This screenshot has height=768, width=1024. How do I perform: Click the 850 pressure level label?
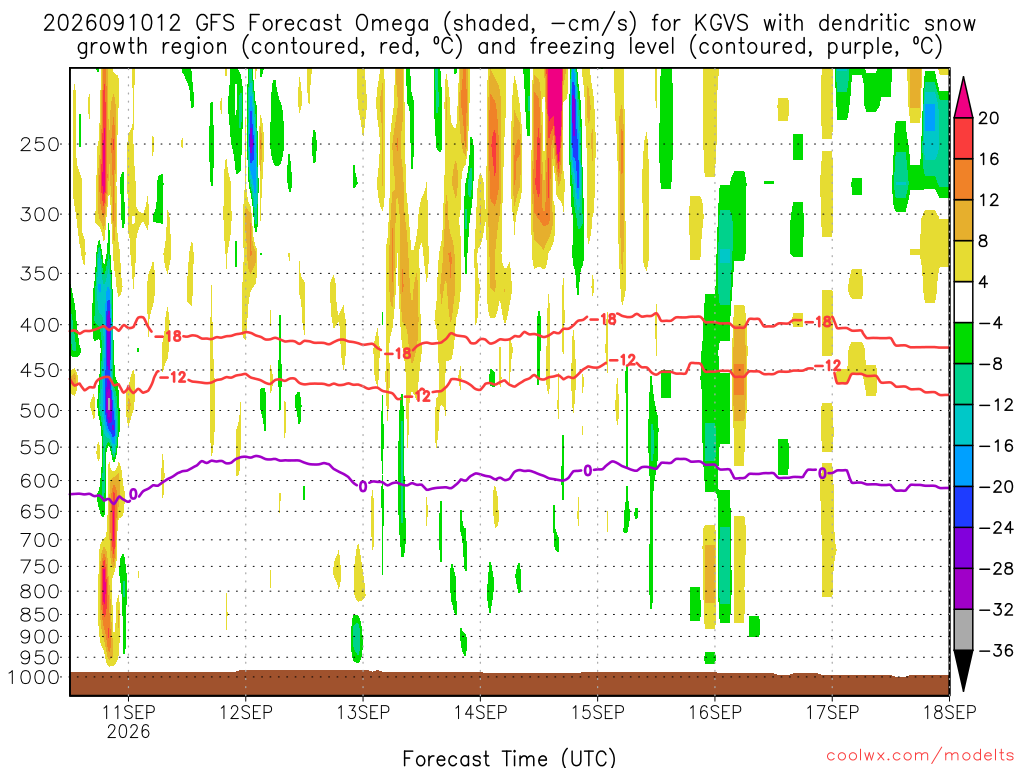click(x=40, y=615)
